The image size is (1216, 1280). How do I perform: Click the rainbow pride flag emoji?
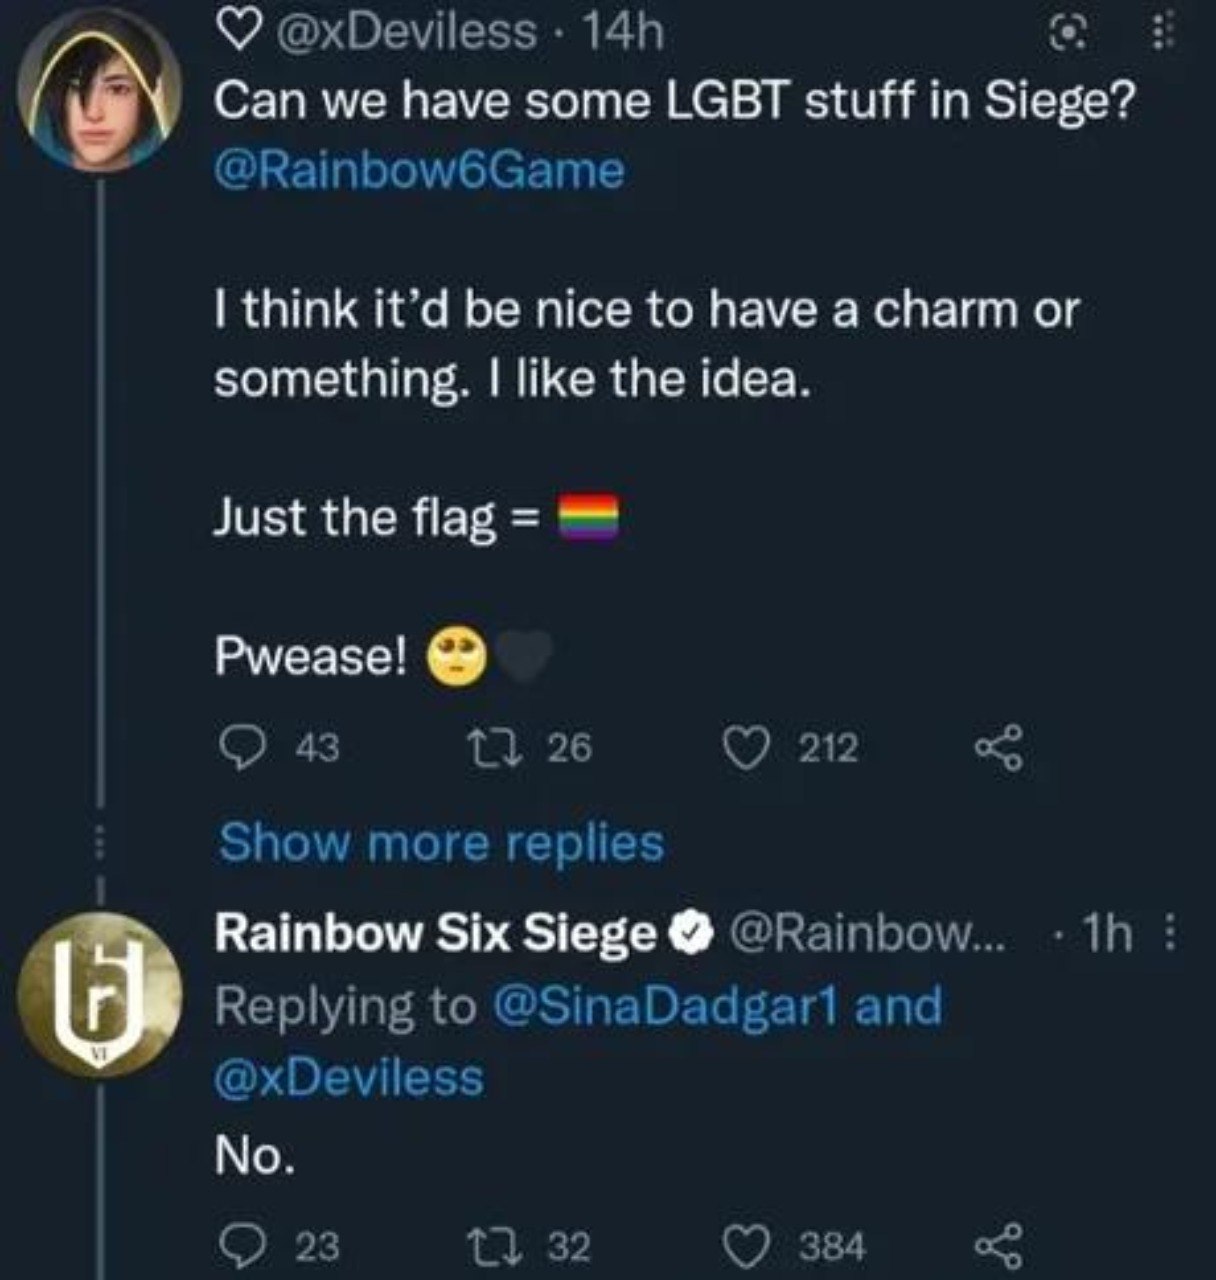pos(589,518)
